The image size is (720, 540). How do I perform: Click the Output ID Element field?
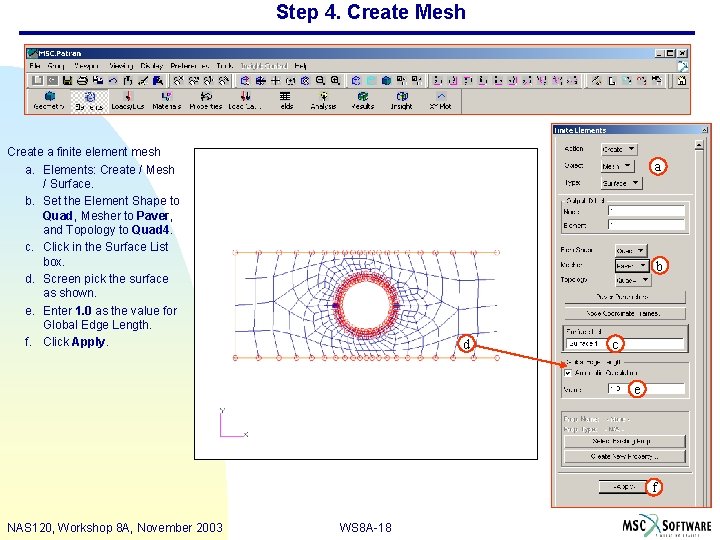click(646, 225)
